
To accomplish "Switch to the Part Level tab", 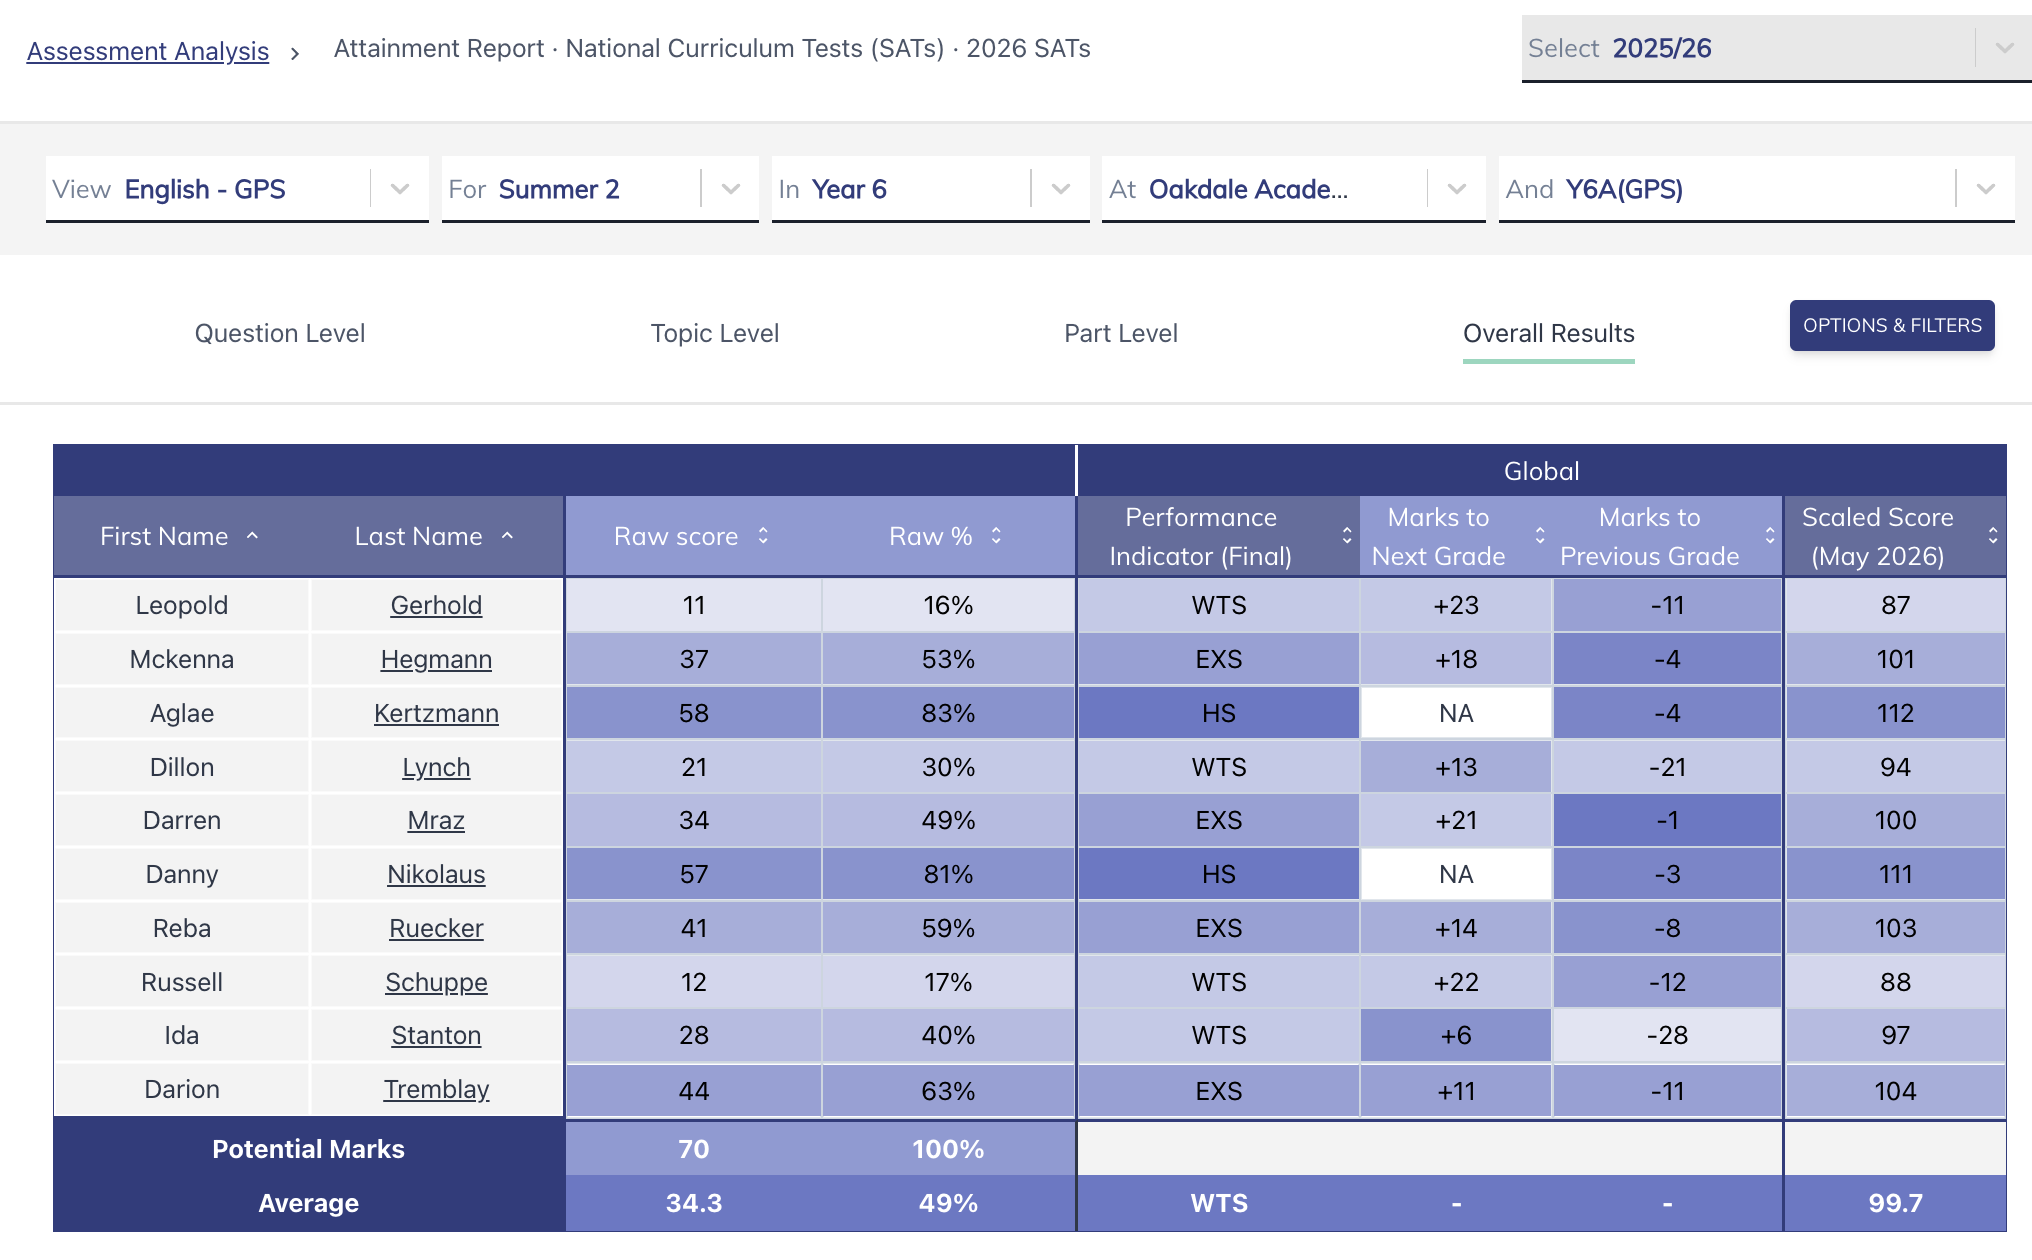I will coord(1121,333).
